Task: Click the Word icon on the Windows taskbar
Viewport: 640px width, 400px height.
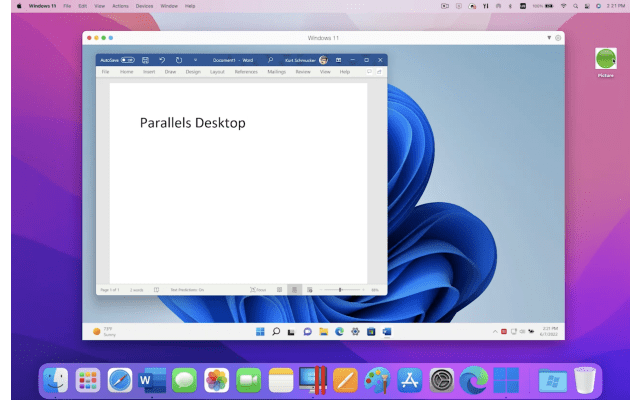Action: [387, 331]
